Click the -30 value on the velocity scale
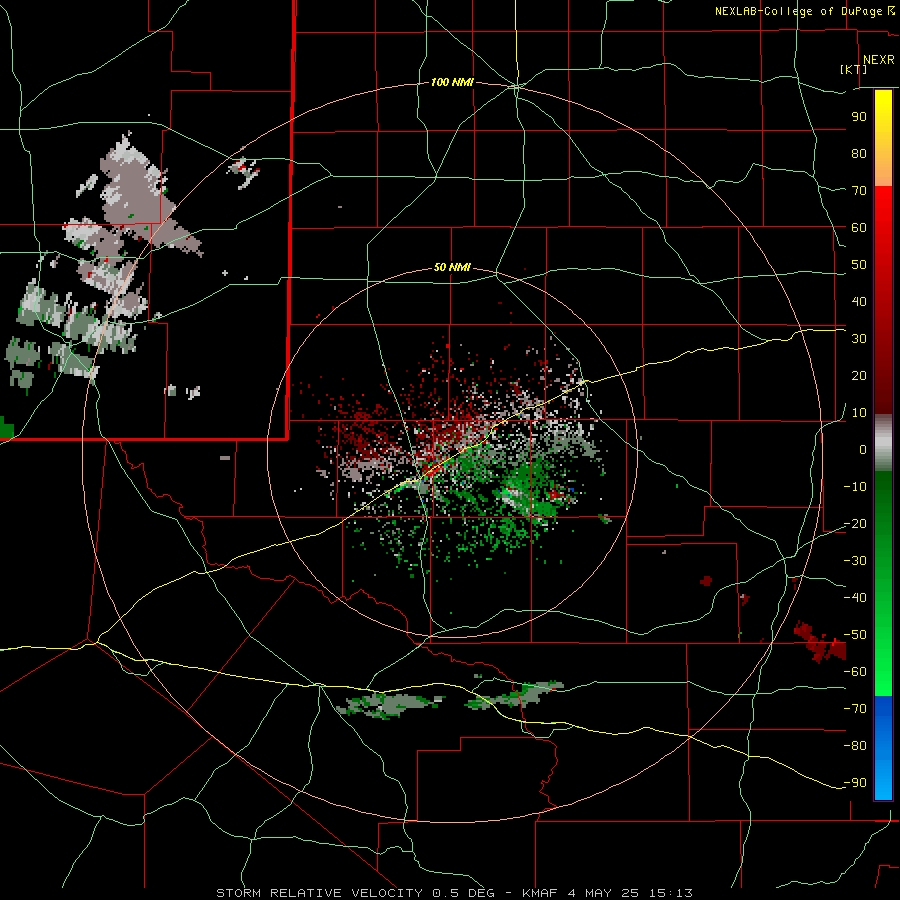 855,561
